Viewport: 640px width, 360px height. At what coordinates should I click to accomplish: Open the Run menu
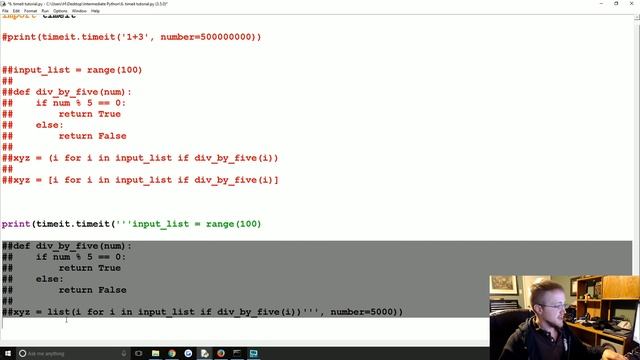[x=45, y=11]
